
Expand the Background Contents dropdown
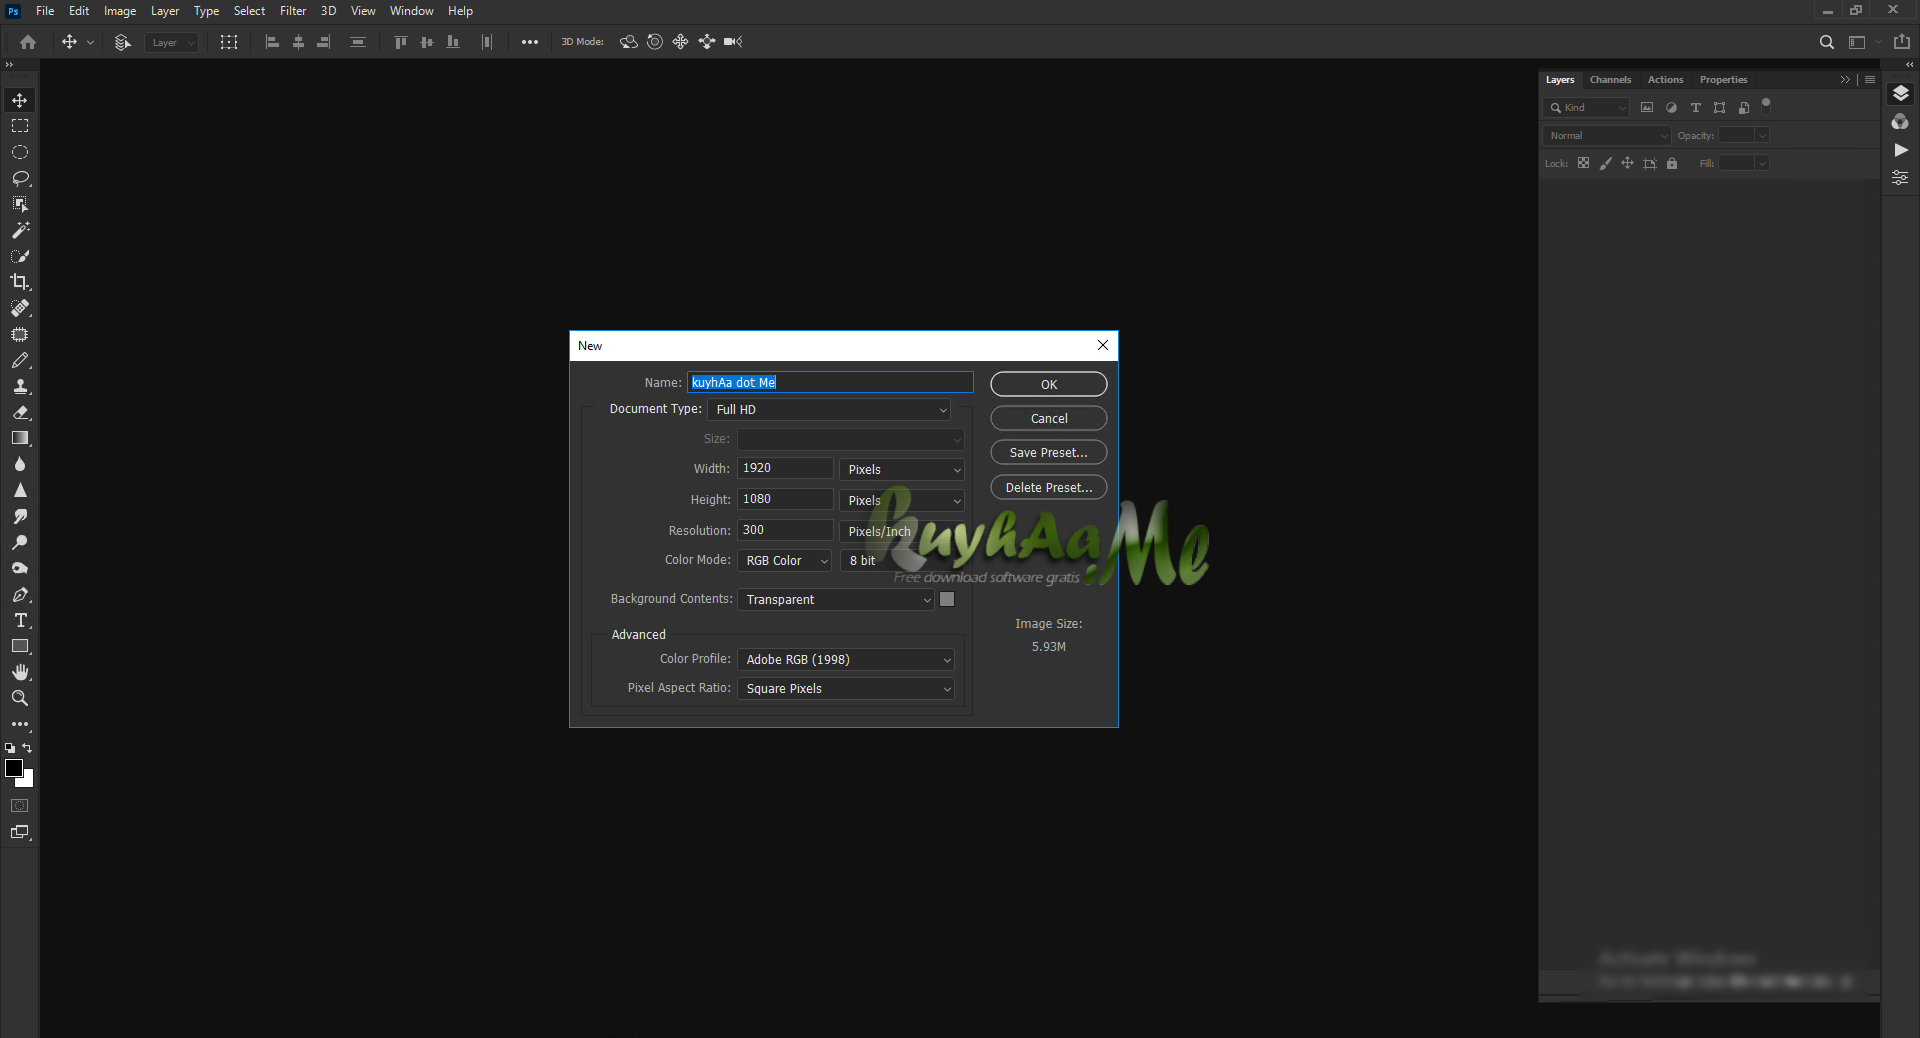pyautogui.click(x=836, y=599)
